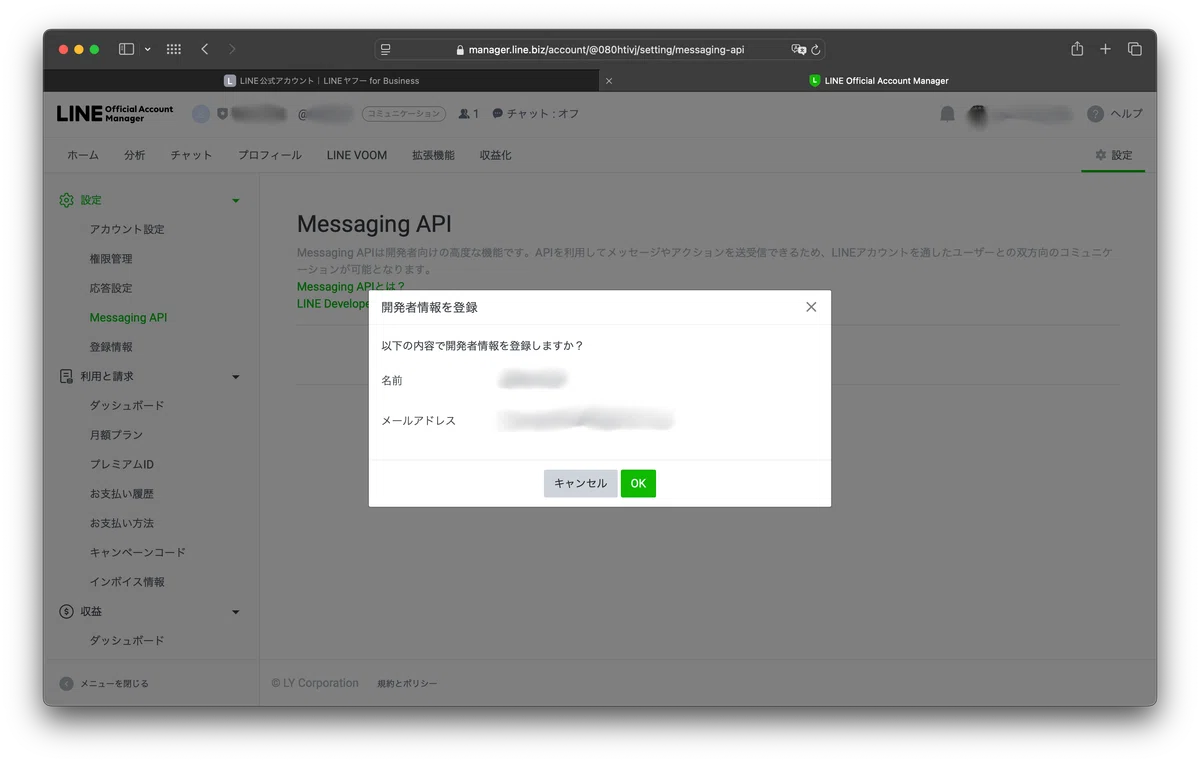The image size is (1200, 763).
Task: Click the チャット：オフ chat status indicator
Action: [x=535, y=114]
